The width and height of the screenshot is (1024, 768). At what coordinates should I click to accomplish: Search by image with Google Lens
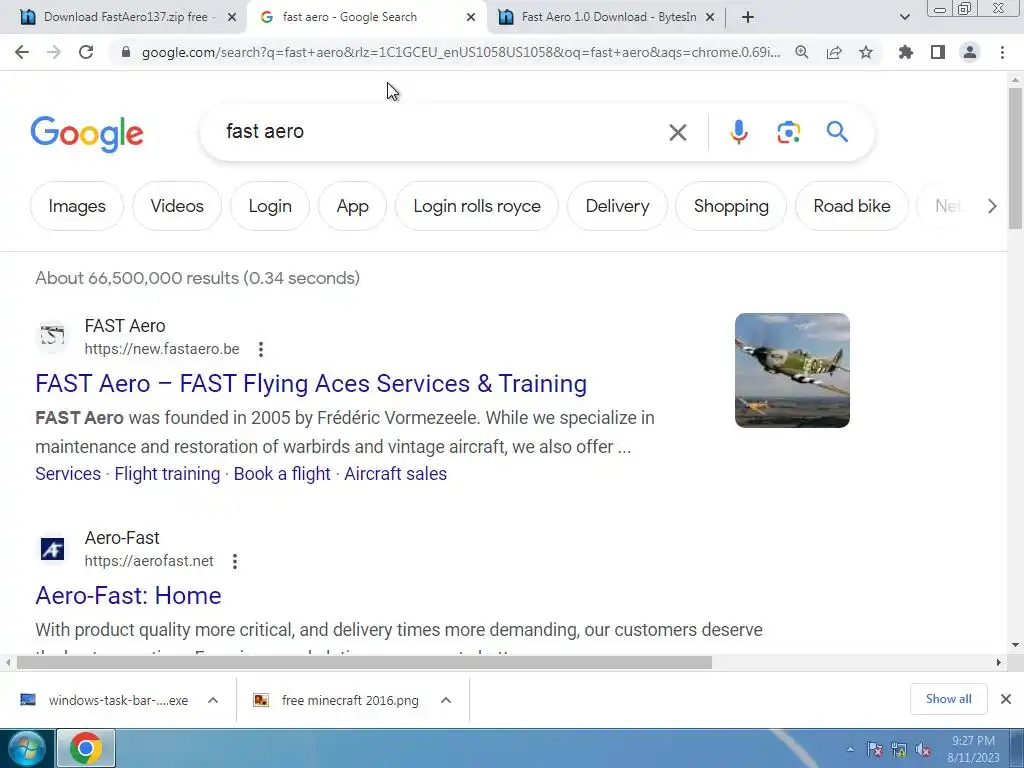pyautogui.click(x=788, y=133)
